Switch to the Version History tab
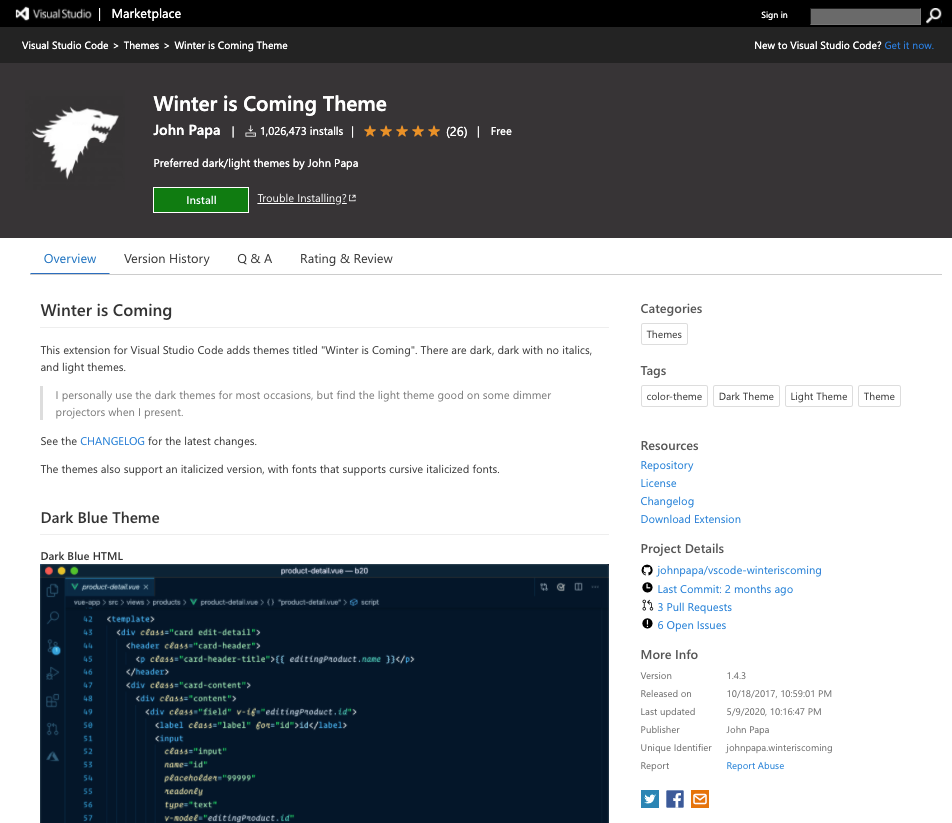952x823 pixels. click(x=166, y=258)
